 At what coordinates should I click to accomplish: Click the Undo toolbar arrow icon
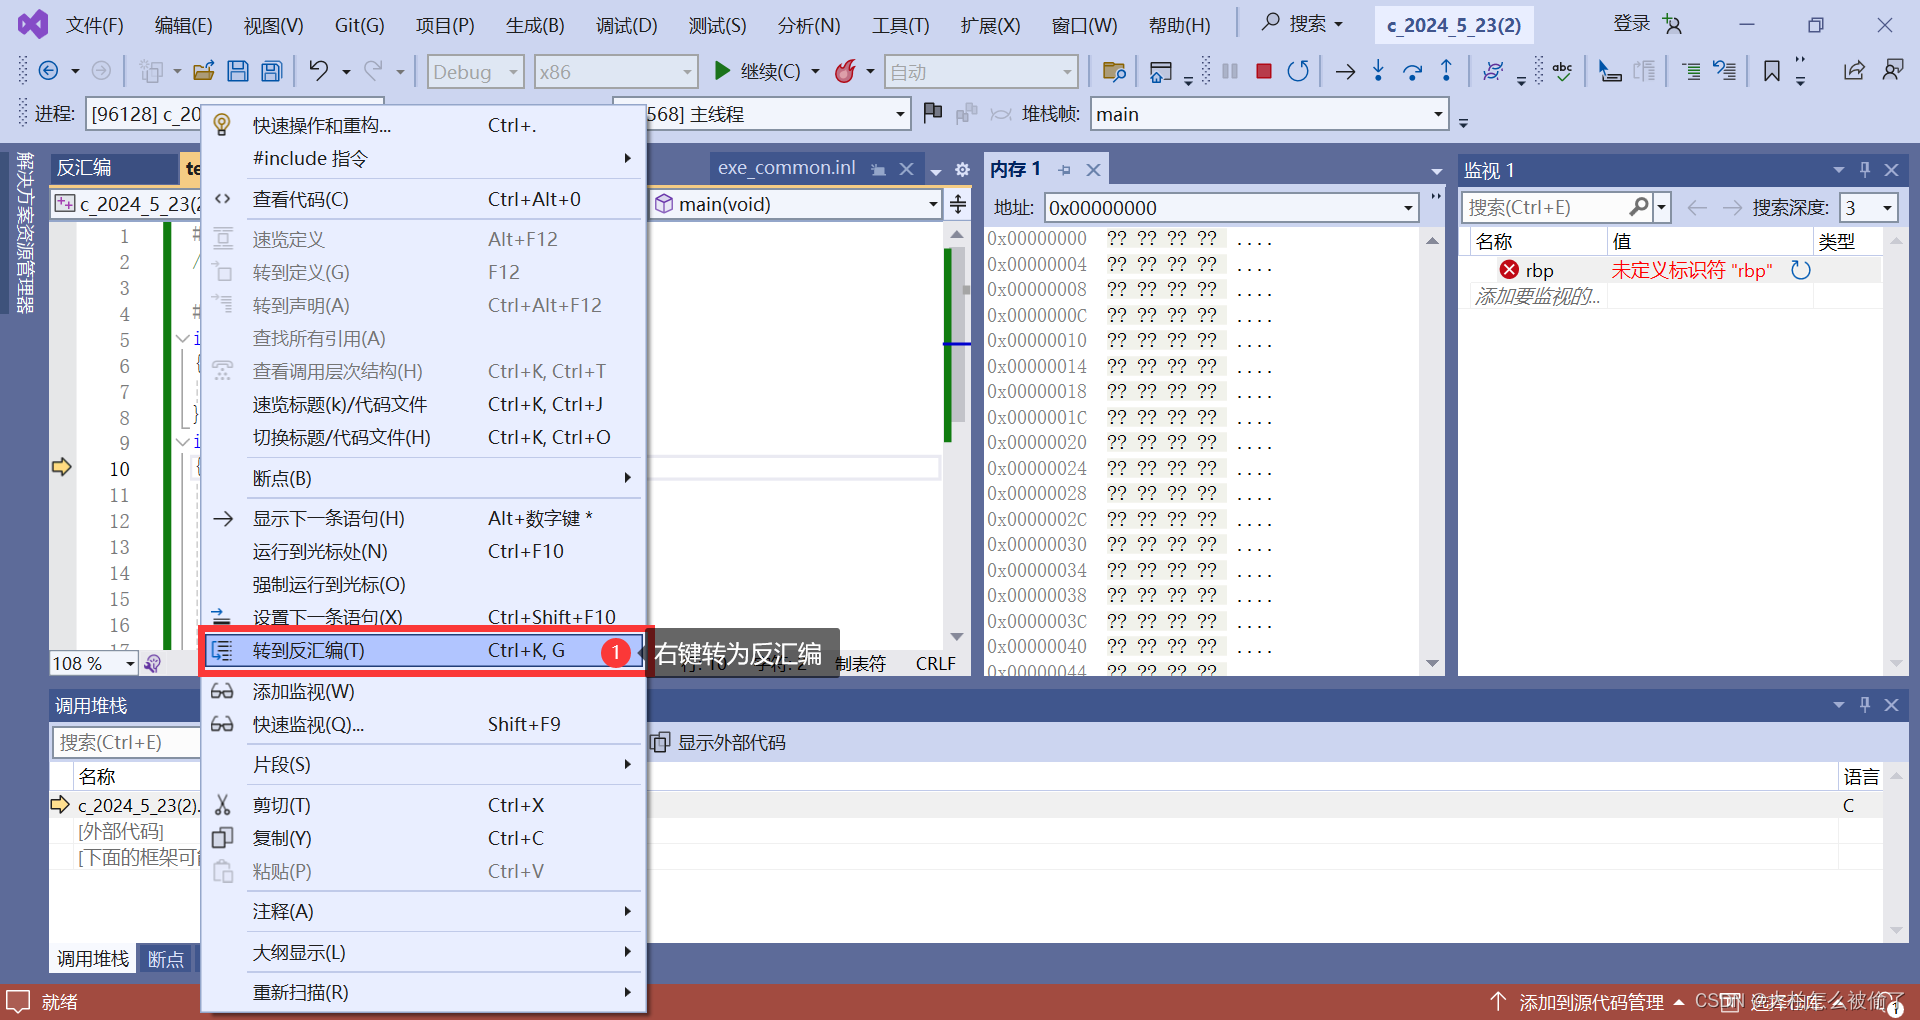(x=318, y=71)
